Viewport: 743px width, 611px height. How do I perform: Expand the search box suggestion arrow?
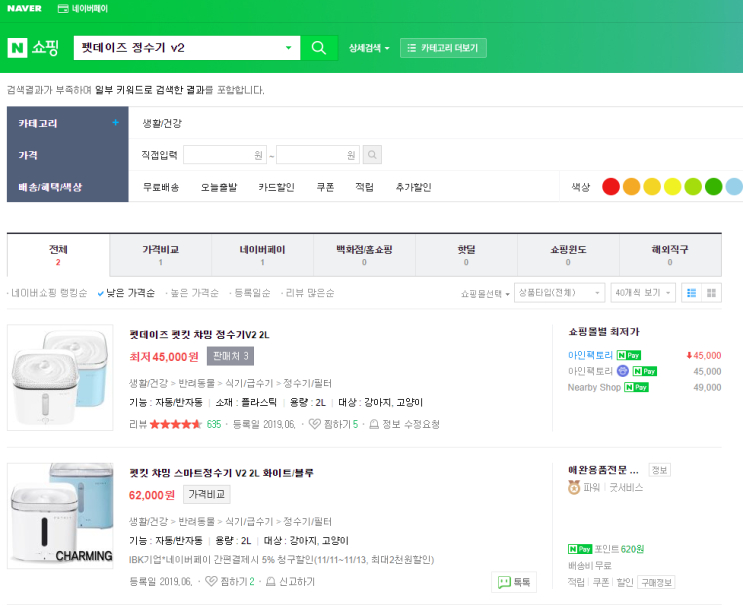288,48
